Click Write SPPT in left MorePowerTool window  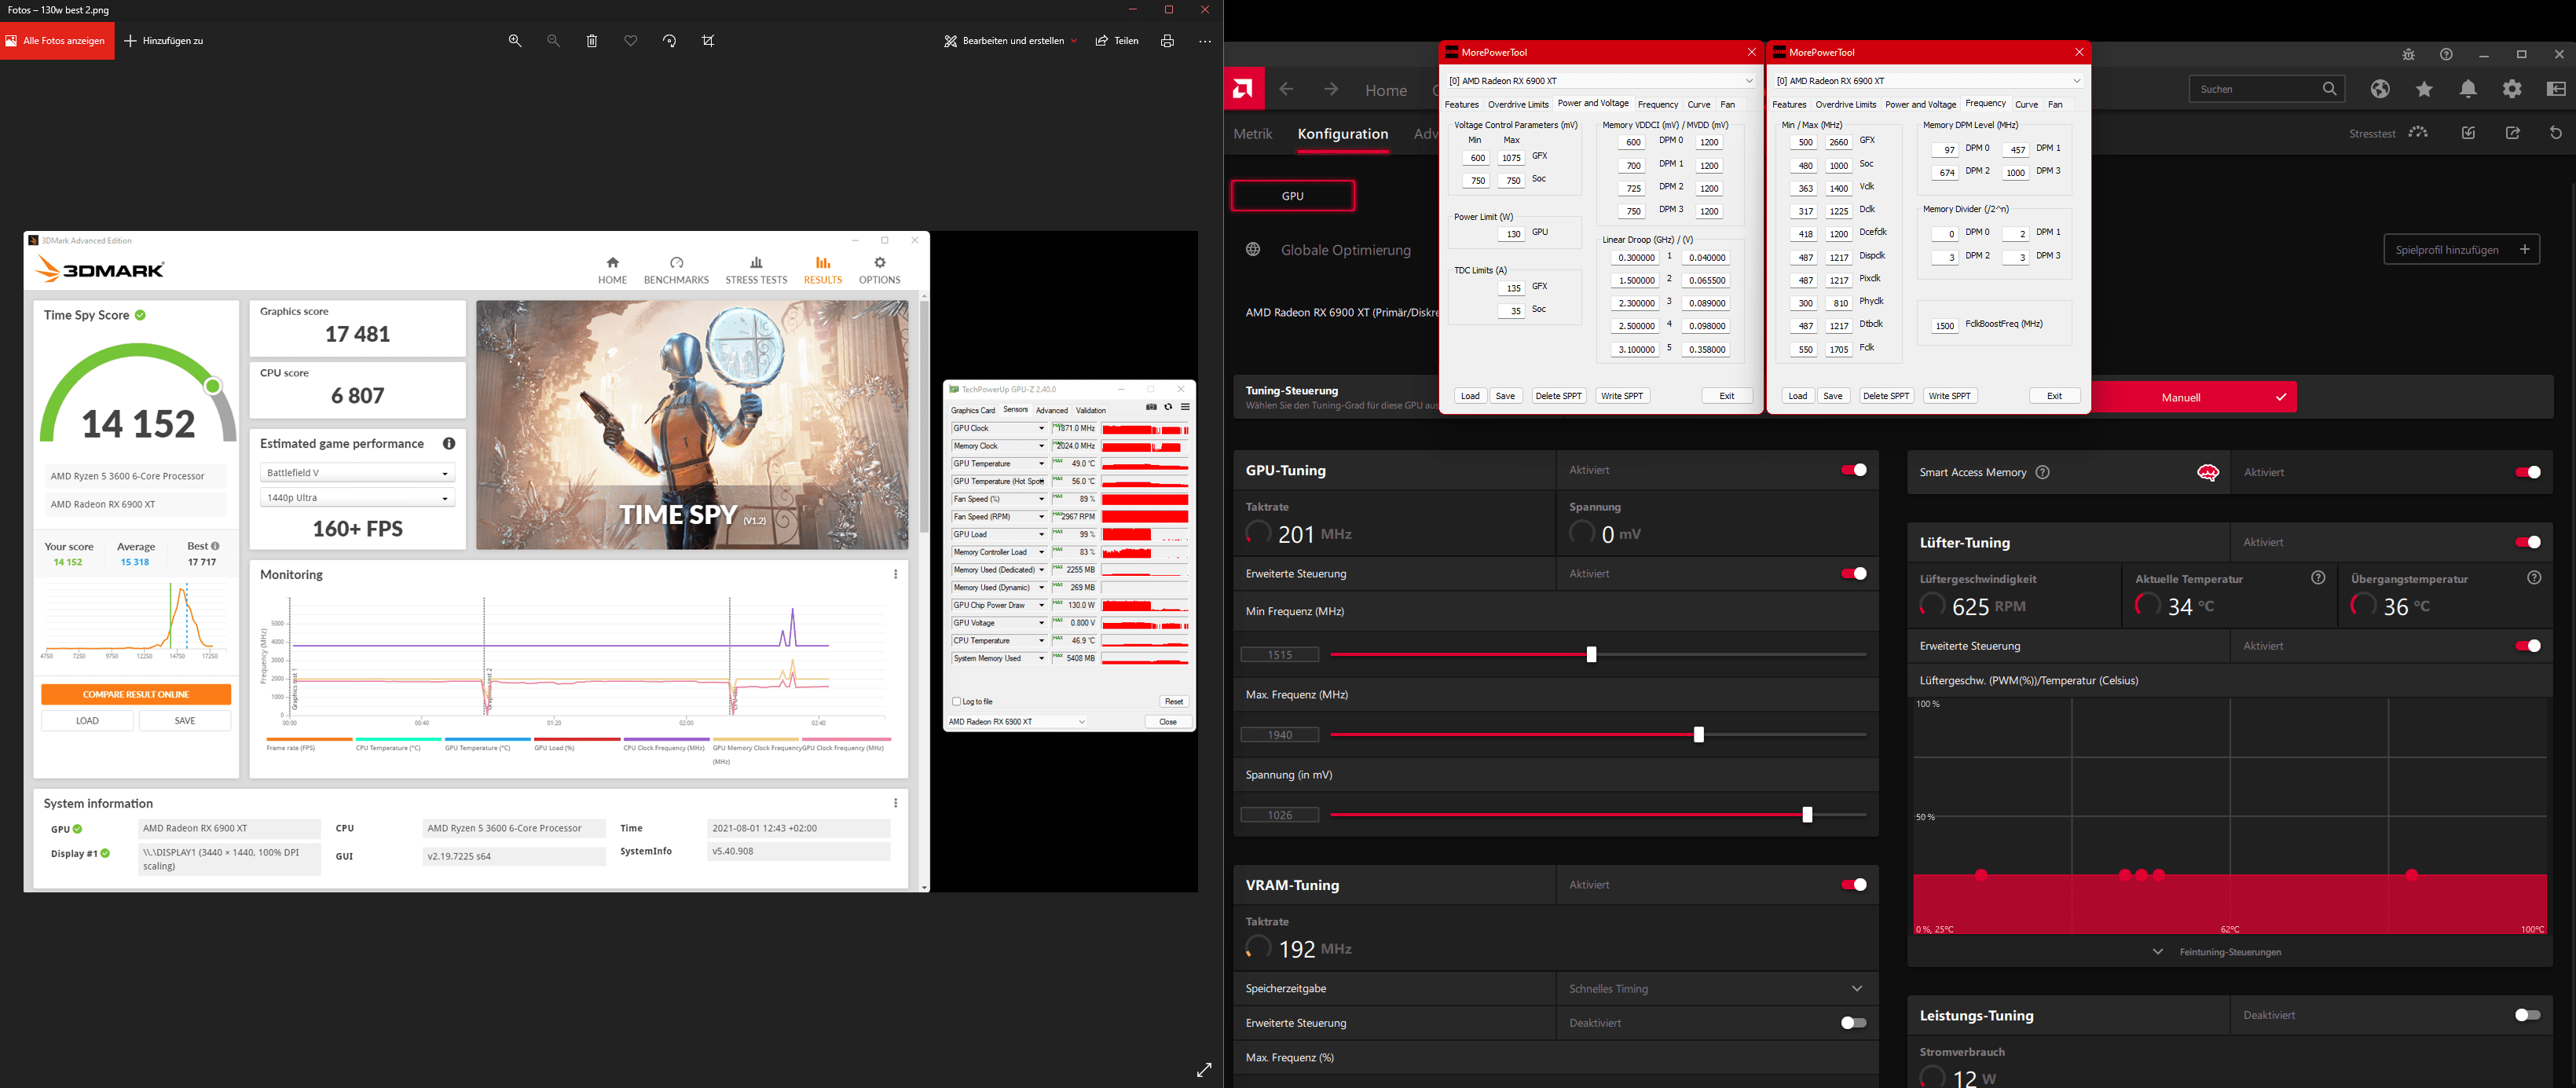(x=1622, y=396)
